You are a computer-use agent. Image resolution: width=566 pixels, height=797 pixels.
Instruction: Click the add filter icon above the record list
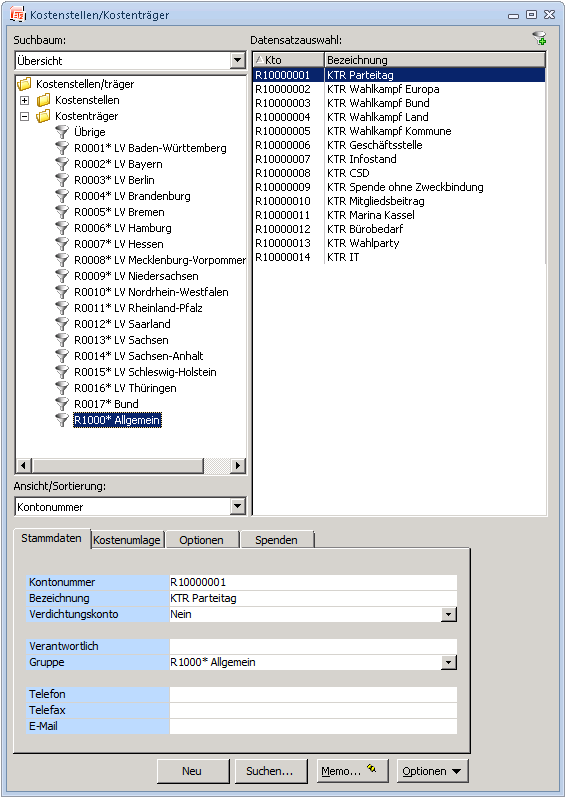click(x=539, y=38)
